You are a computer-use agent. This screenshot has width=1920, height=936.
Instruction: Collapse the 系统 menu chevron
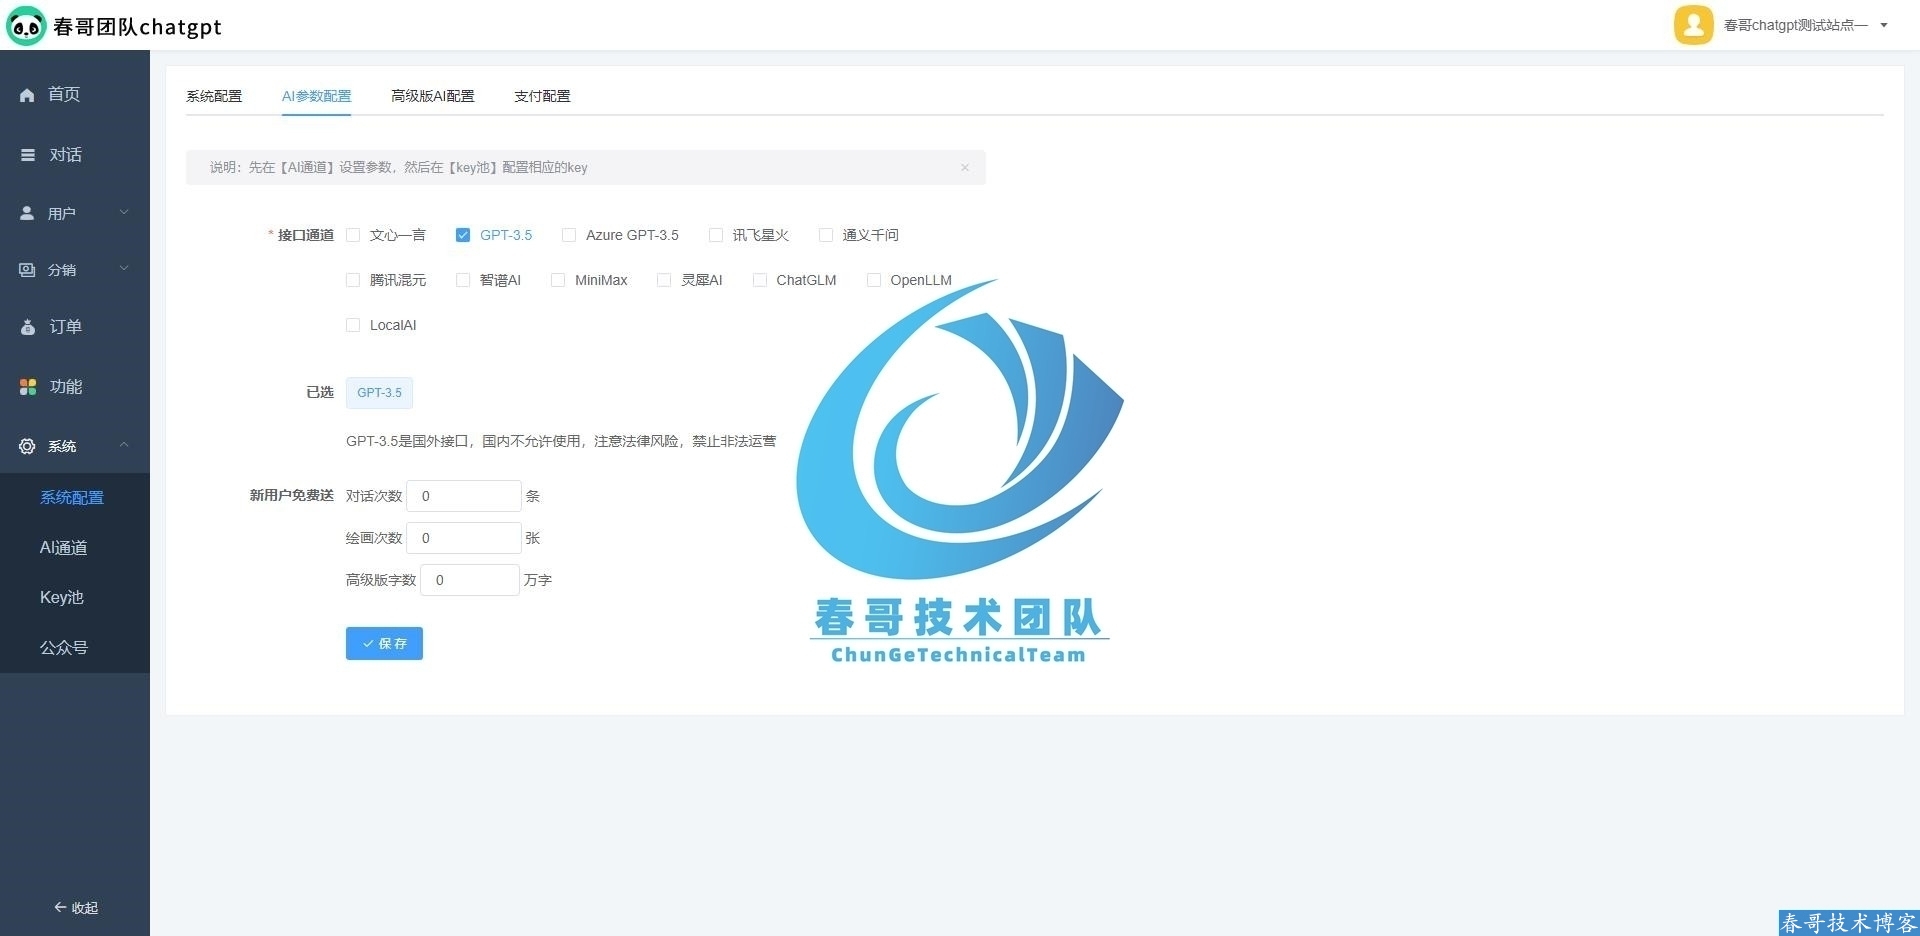click(124, 445)
